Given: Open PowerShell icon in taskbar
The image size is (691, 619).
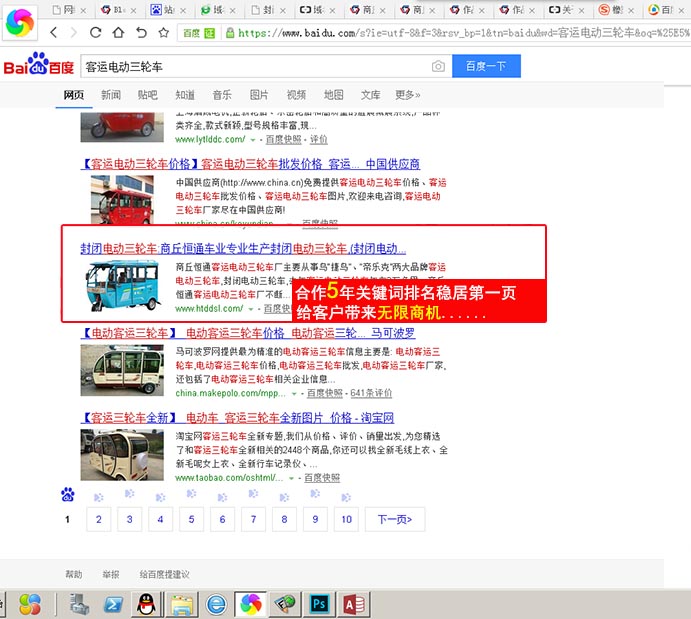Looking at the screenshot, I should tap(113, 604).
